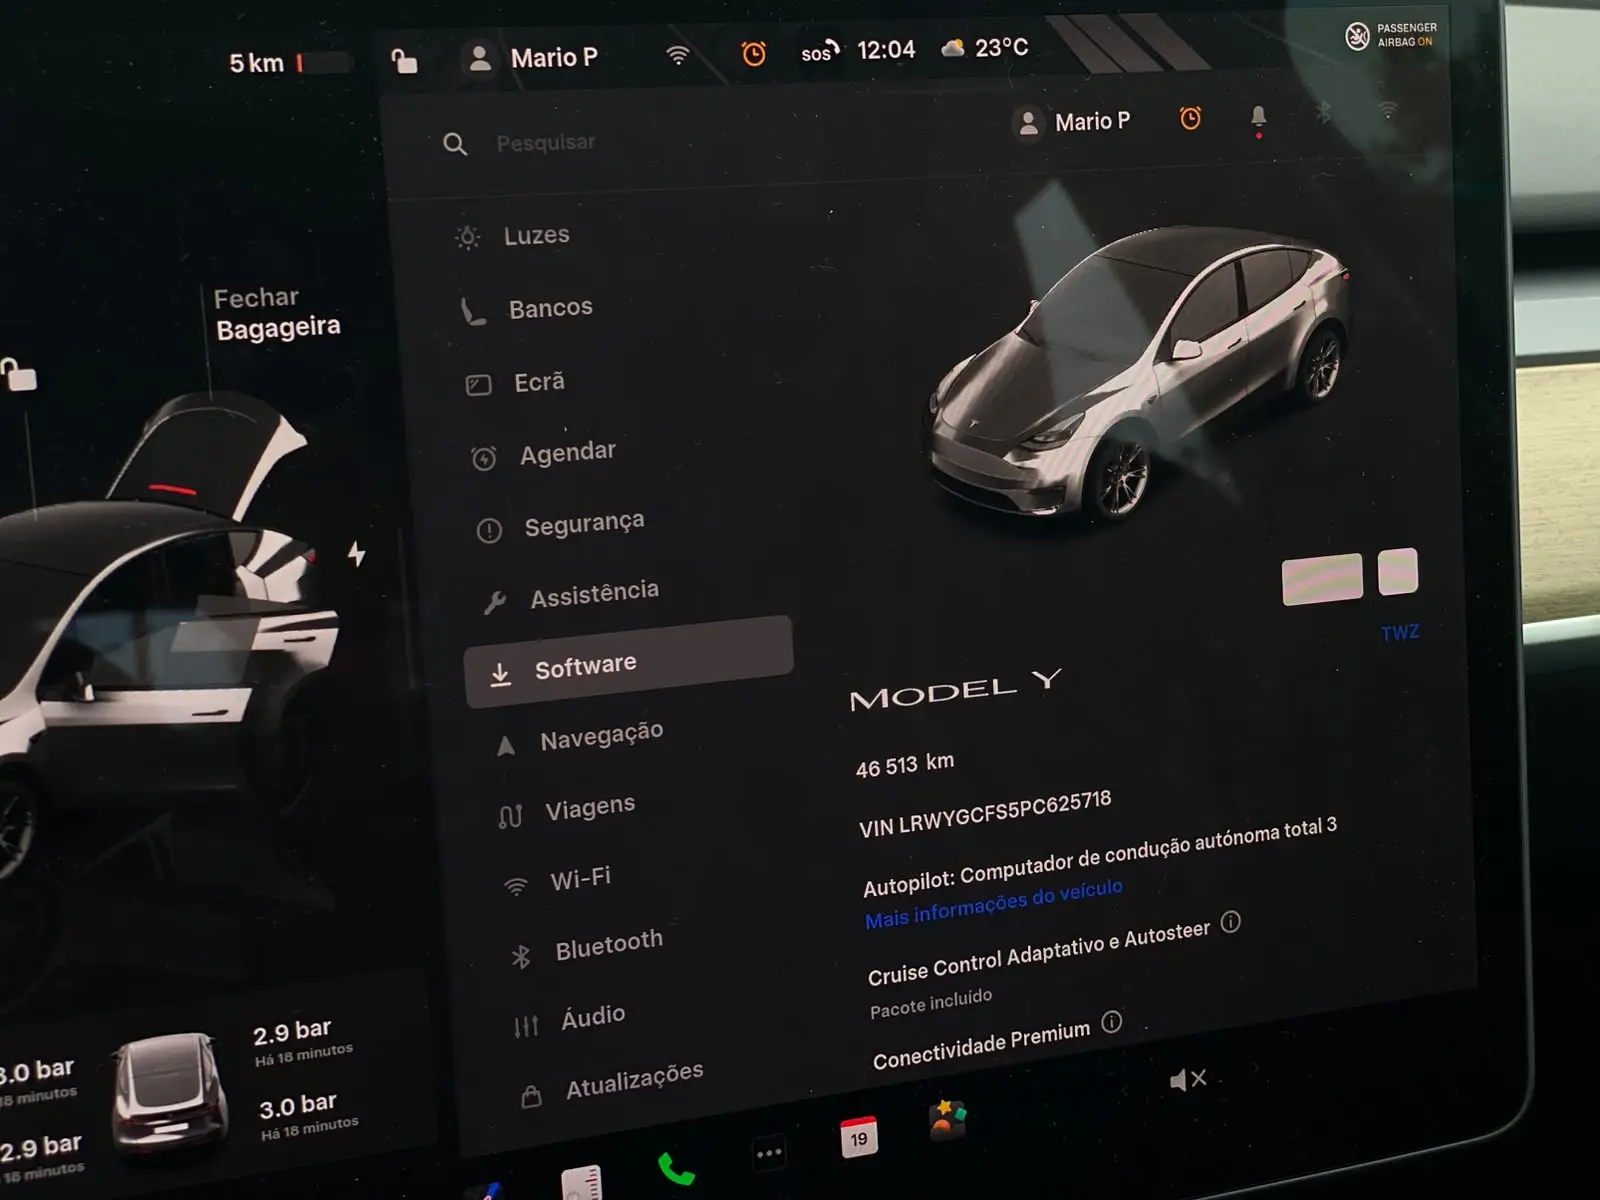Screen dimensions: 1600x1200
Task: Select the wide color swatch under the car
Action: click(1322, 579)
